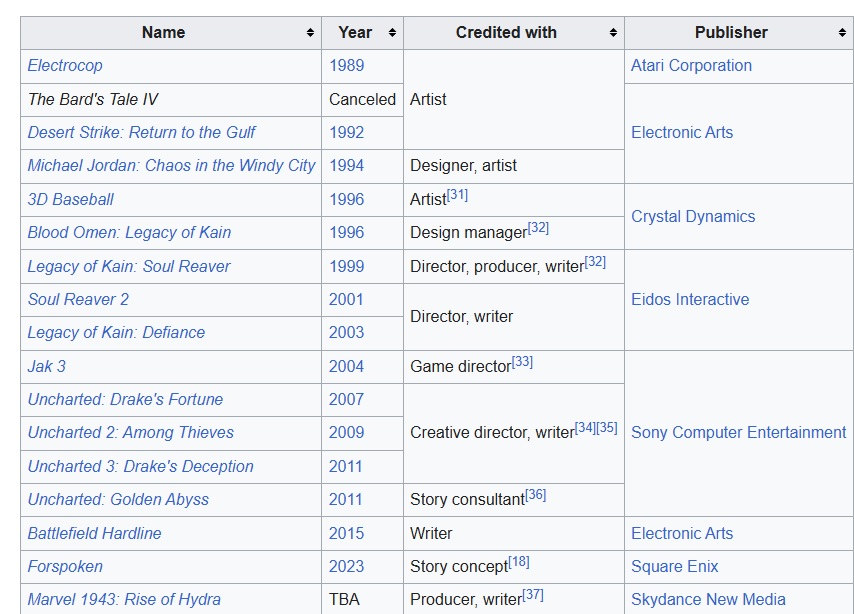Click the 2001 year link
The image size is (854, 614).
346,300
